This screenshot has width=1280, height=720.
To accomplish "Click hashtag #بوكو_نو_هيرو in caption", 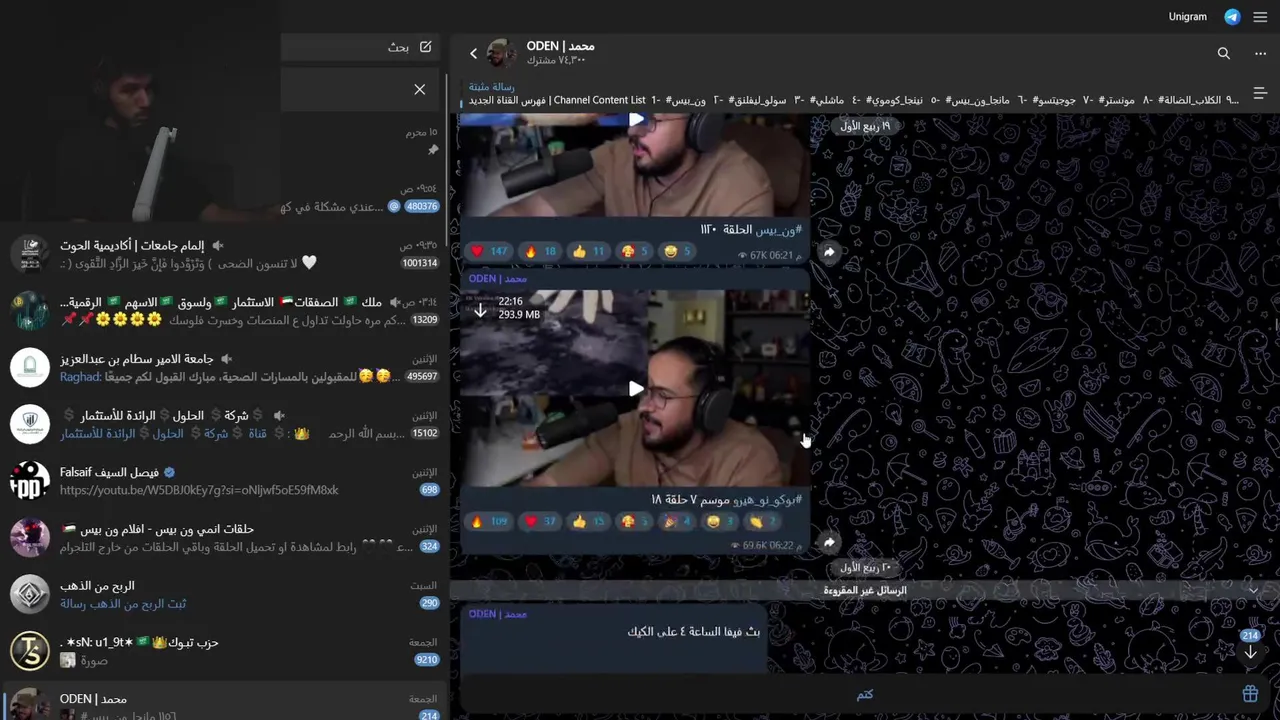I will (x=768, y=499).
